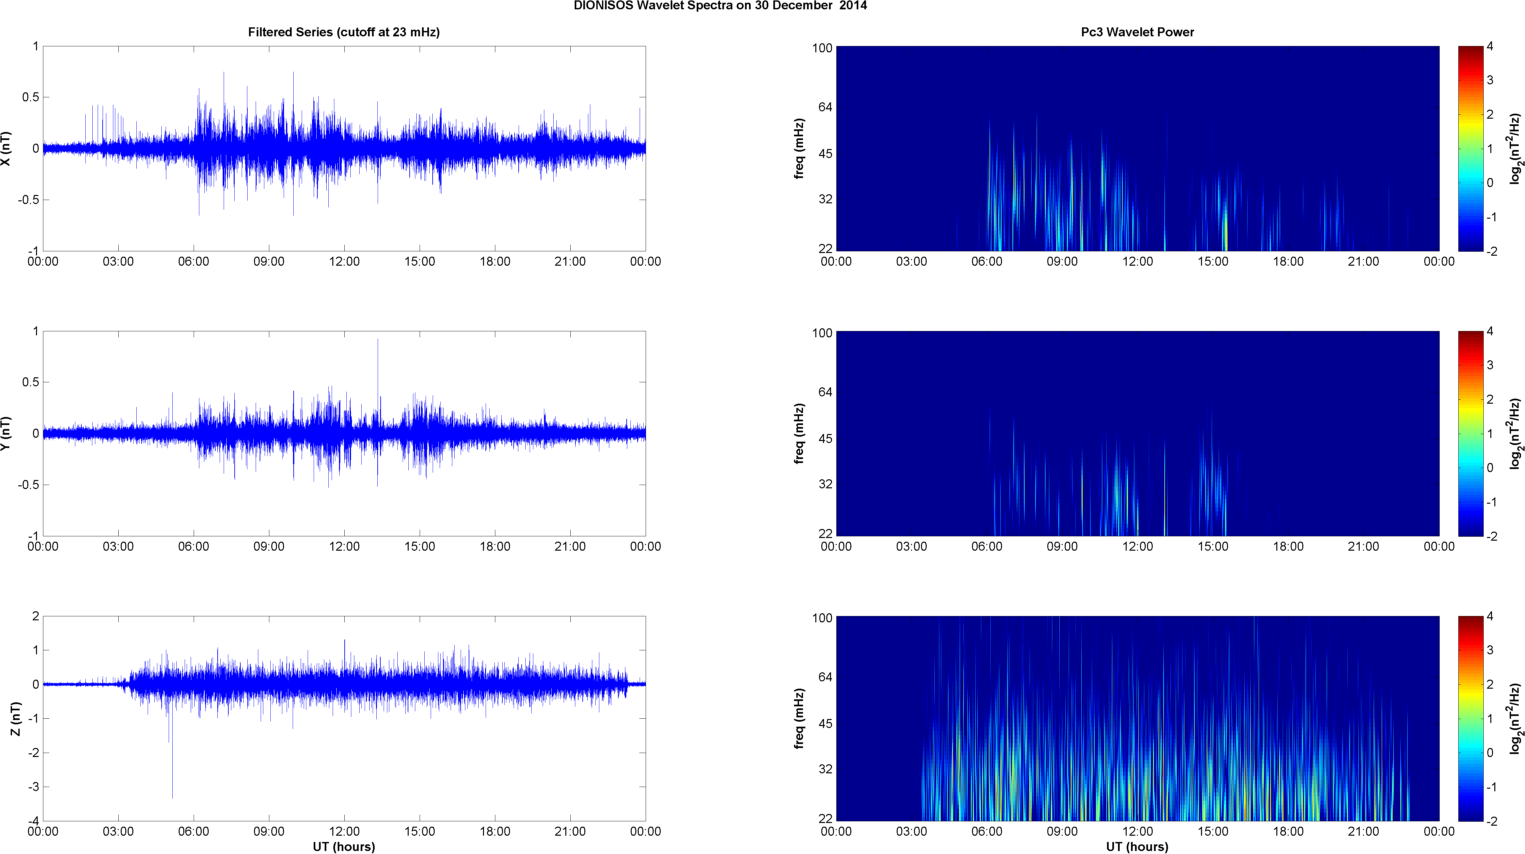Select the Pc3 Wavelet Power heading
The height and width of the screenshot is (854, 1525).
(x=1137, y=32)
